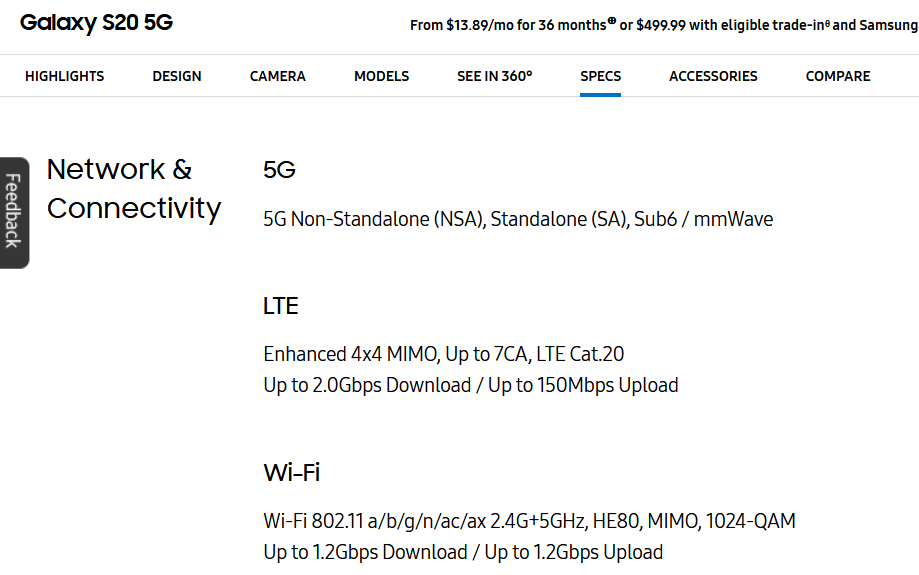Open the See in 360° view tab
Viewport: 919px width, 575px height.
pos(494,76)
